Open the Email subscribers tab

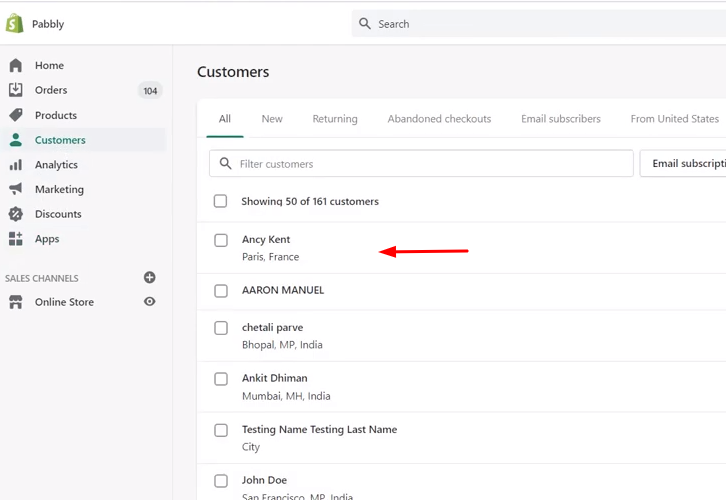click(561, 119)
